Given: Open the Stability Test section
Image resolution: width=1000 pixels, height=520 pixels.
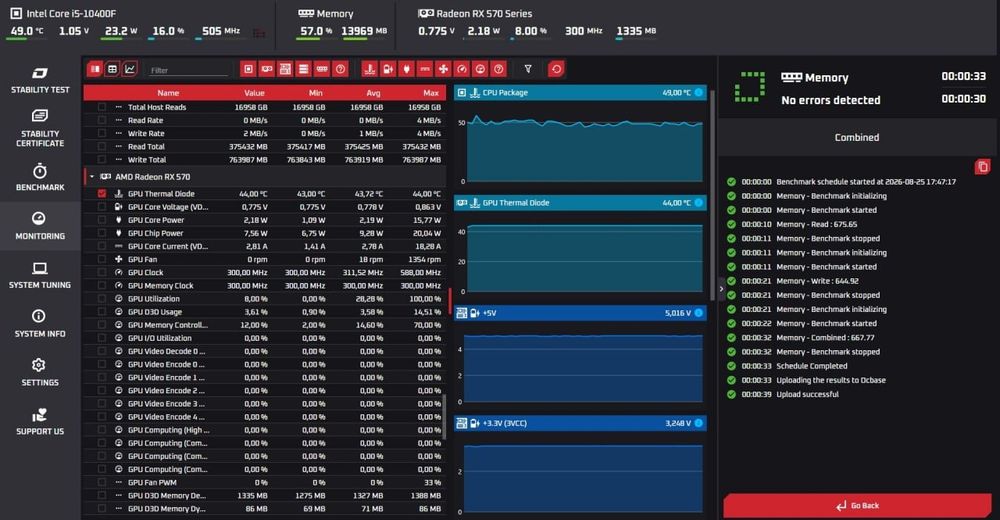Looking at the screenshot, I should (x=40, y=80).
